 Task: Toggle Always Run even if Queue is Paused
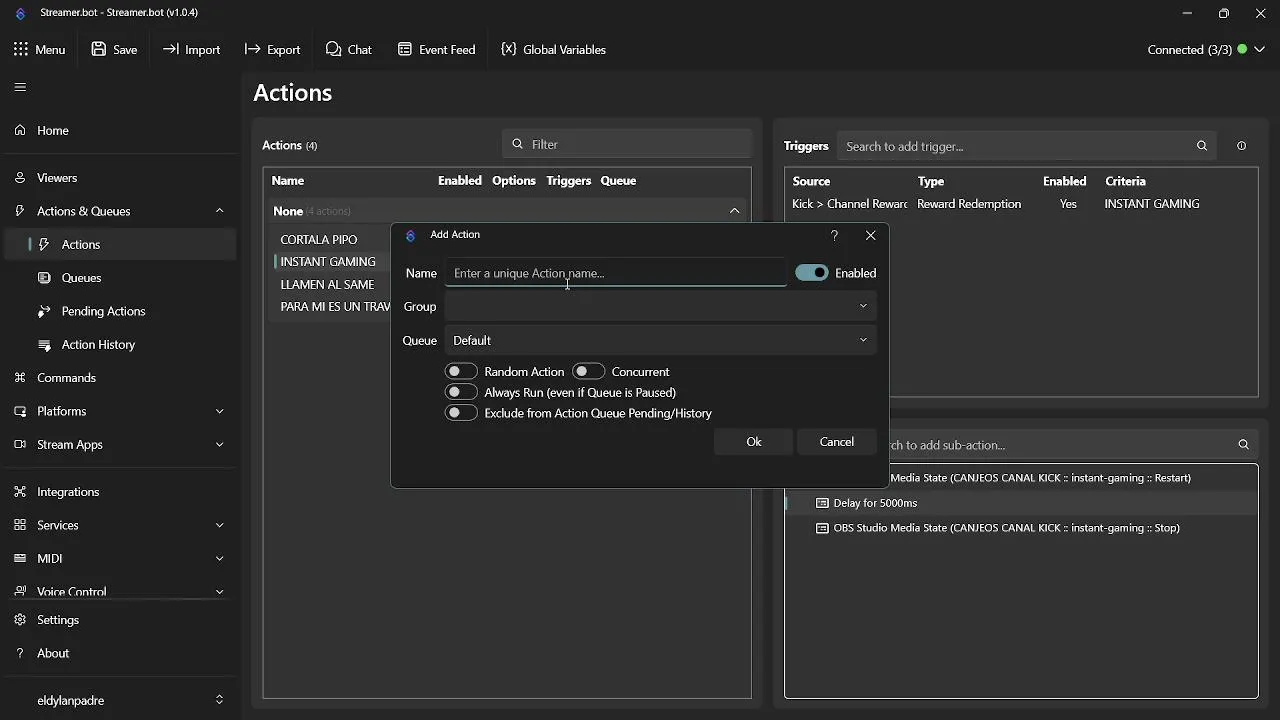click(x=461, y=392)
